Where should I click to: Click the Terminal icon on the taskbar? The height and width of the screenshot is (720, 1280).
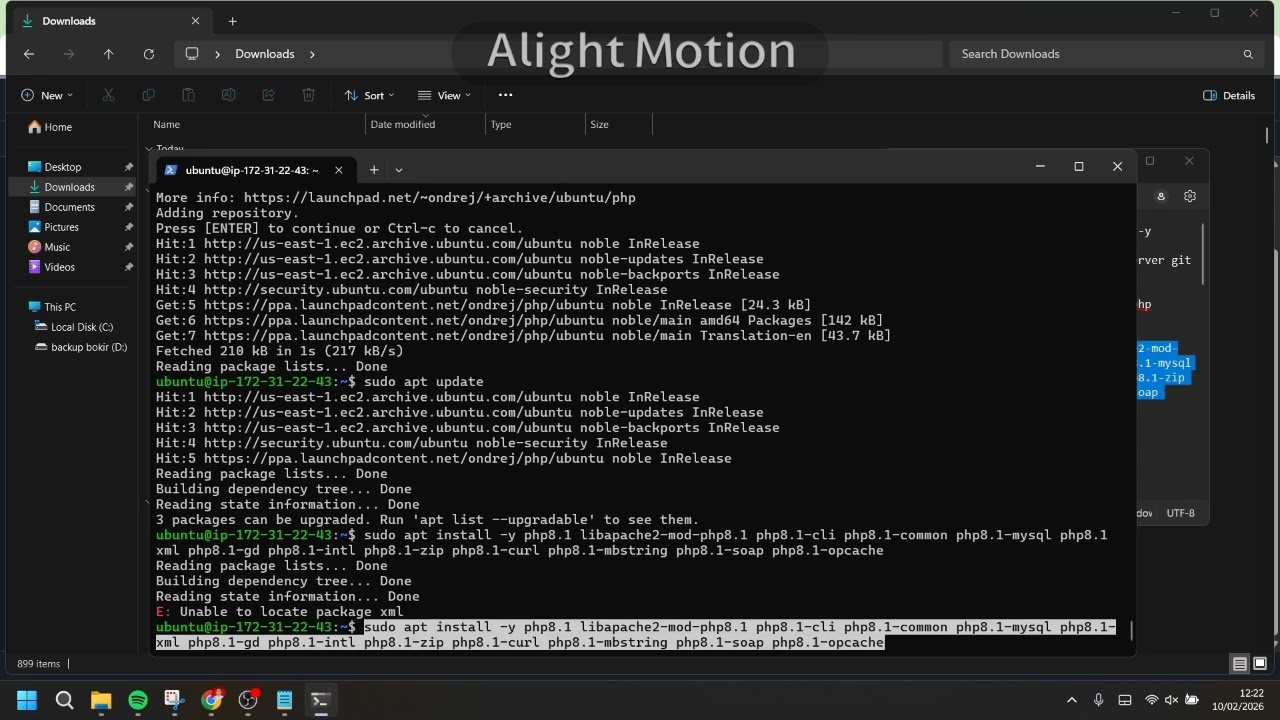[x=321, y=700]
